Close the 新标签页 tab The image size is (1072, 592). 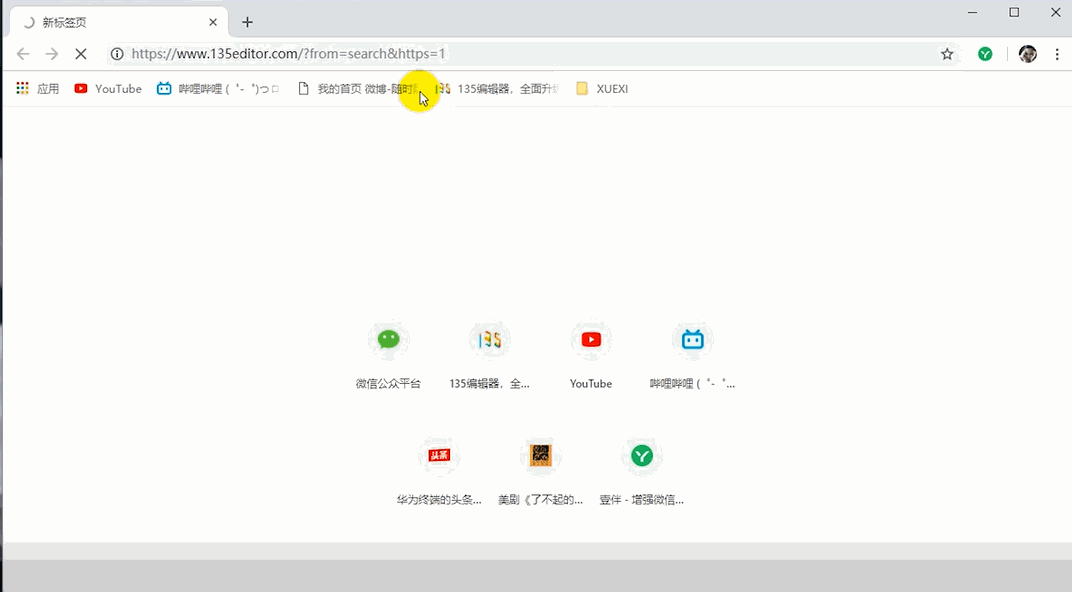point(213,23)
